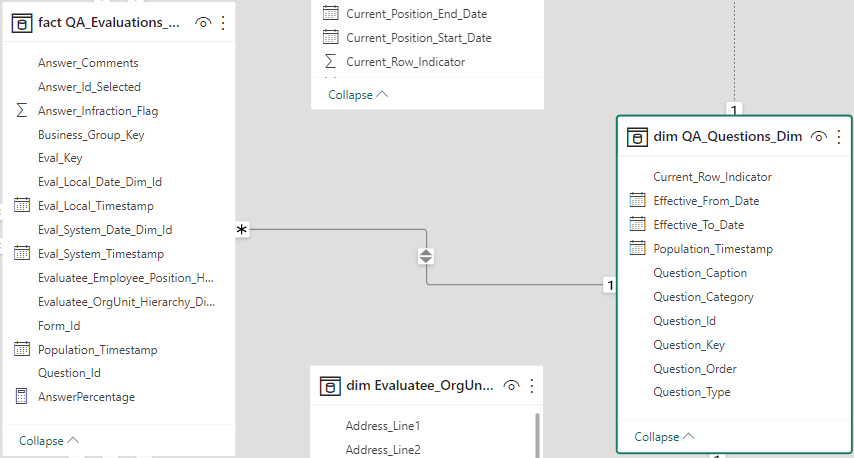Click calendar icon beside Eval_Local_Timestamp

(22, 205)
